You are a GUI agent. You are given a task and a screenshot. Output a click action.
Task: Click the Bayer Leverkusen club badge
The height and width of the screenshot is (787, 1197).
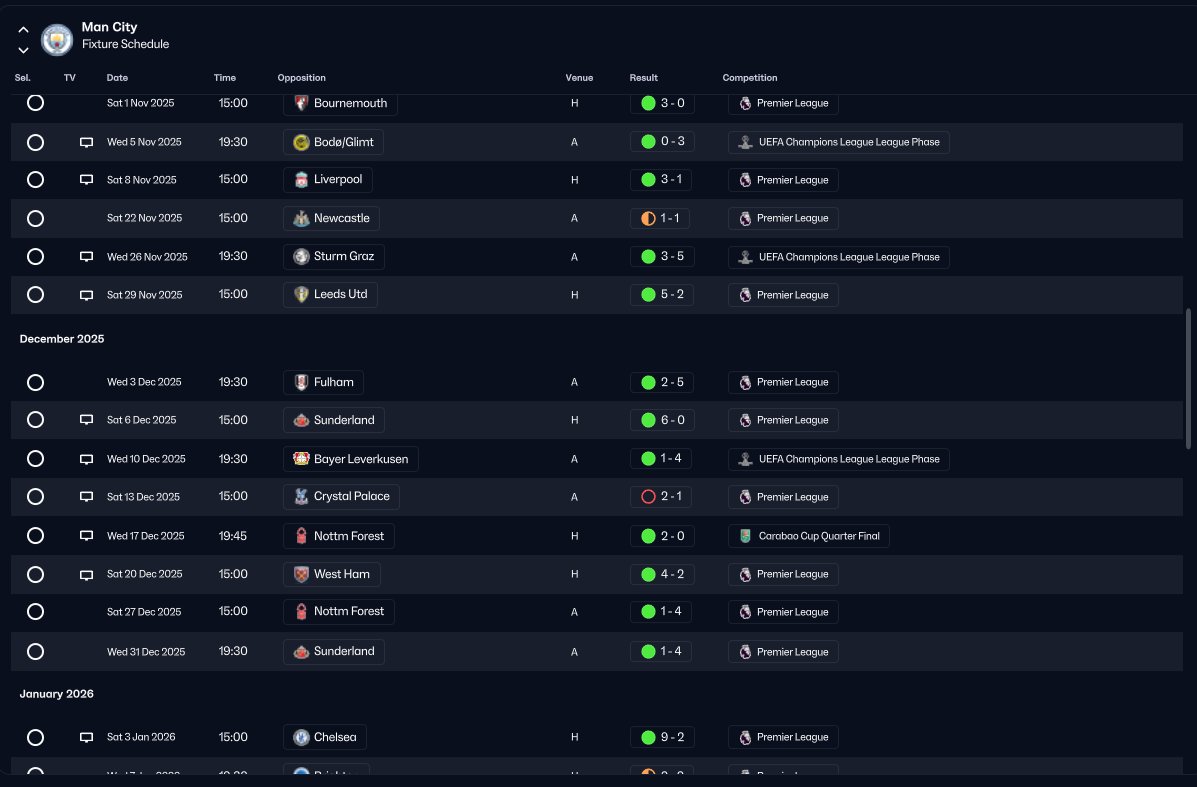click(301, 459)
